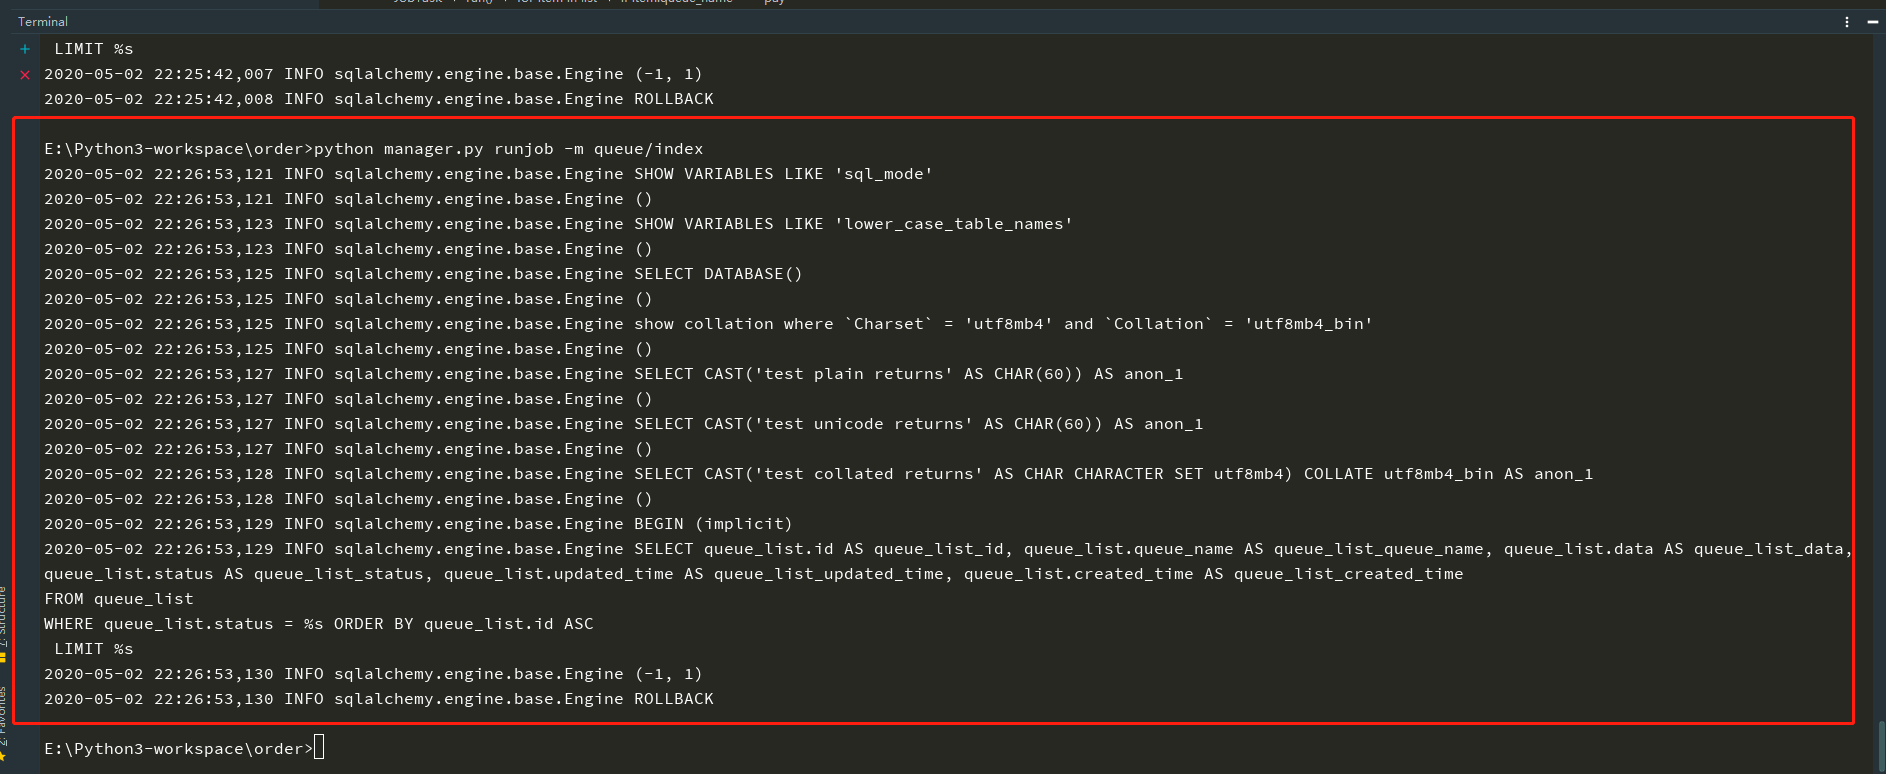Viewport: 1886px width, 774px height.
Task: Click the SHOW VARIABLES LIKE 'sql_mode' log line
Action: point(488,174)
